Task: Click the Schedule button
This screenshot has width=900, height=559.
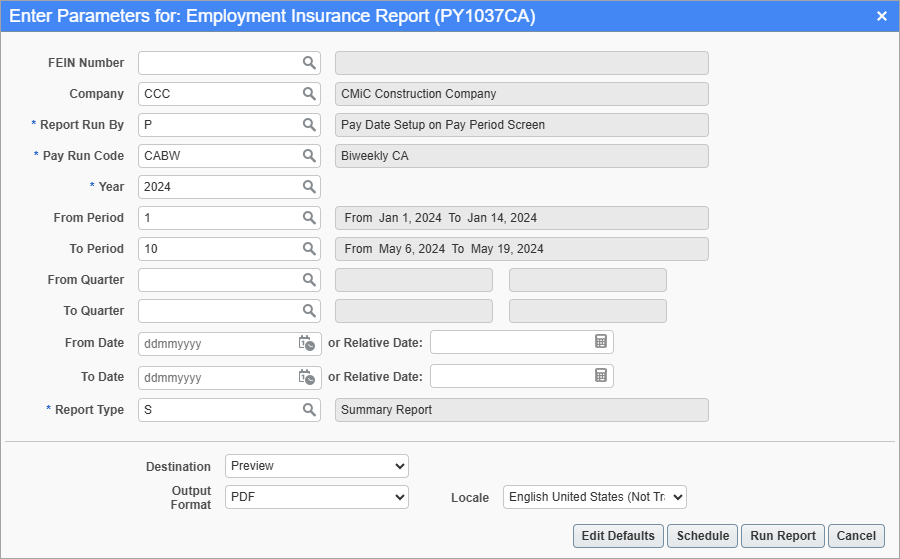Action: tap(703, 535)
